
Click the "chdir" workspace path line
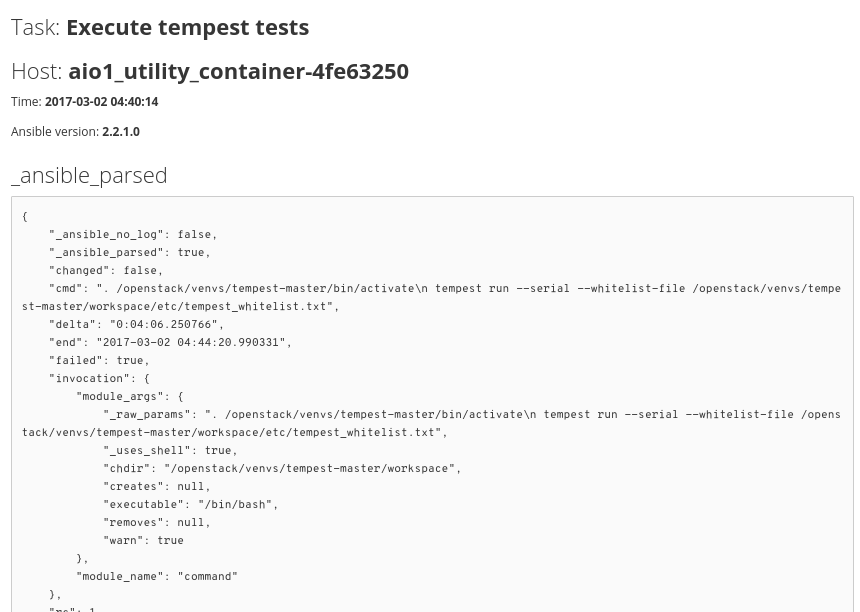coord(282,469)
